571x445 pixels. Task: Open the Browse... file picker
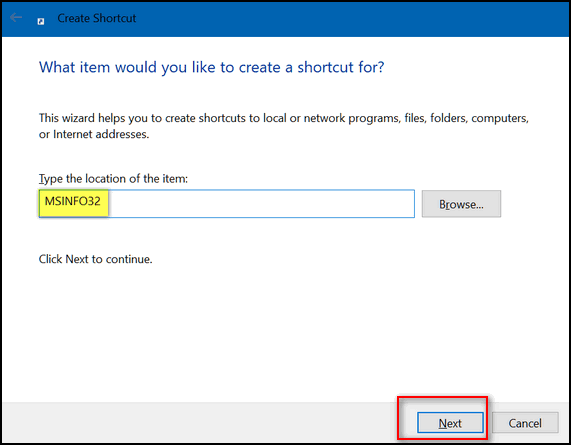[461, 204]
